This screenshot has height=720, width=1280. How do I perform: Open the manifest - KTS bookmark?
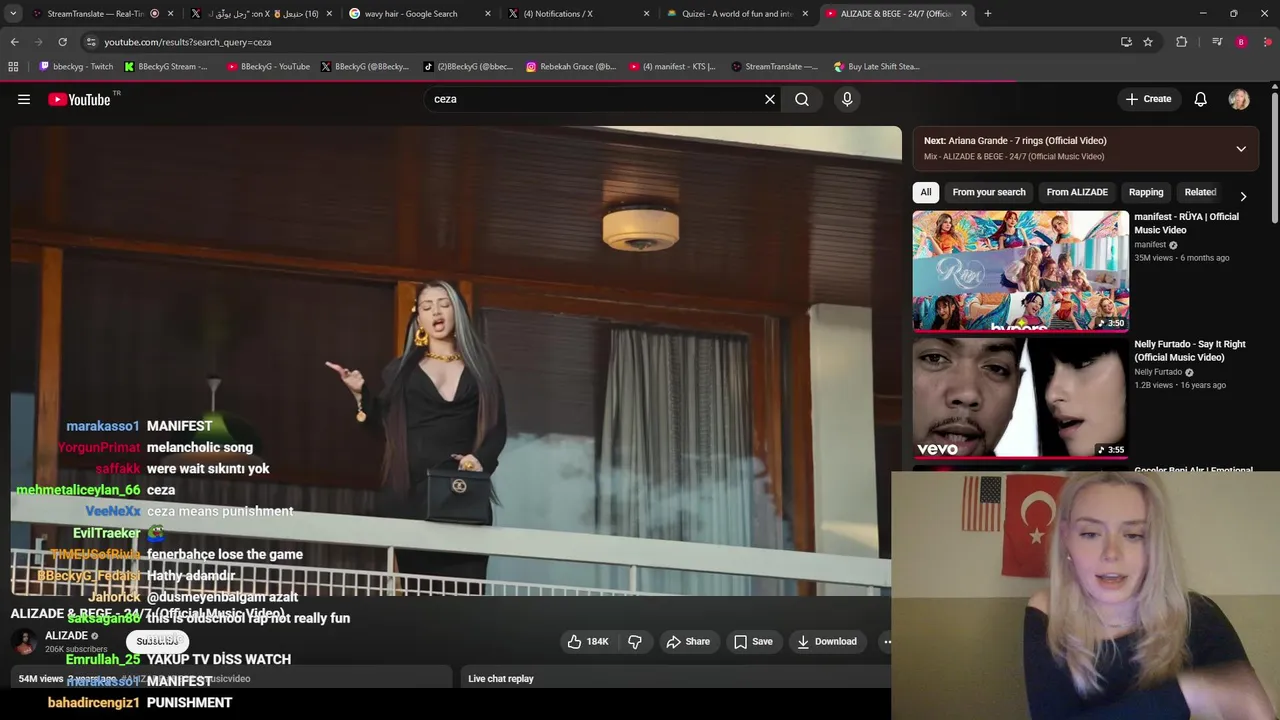(x=673, y=67)
